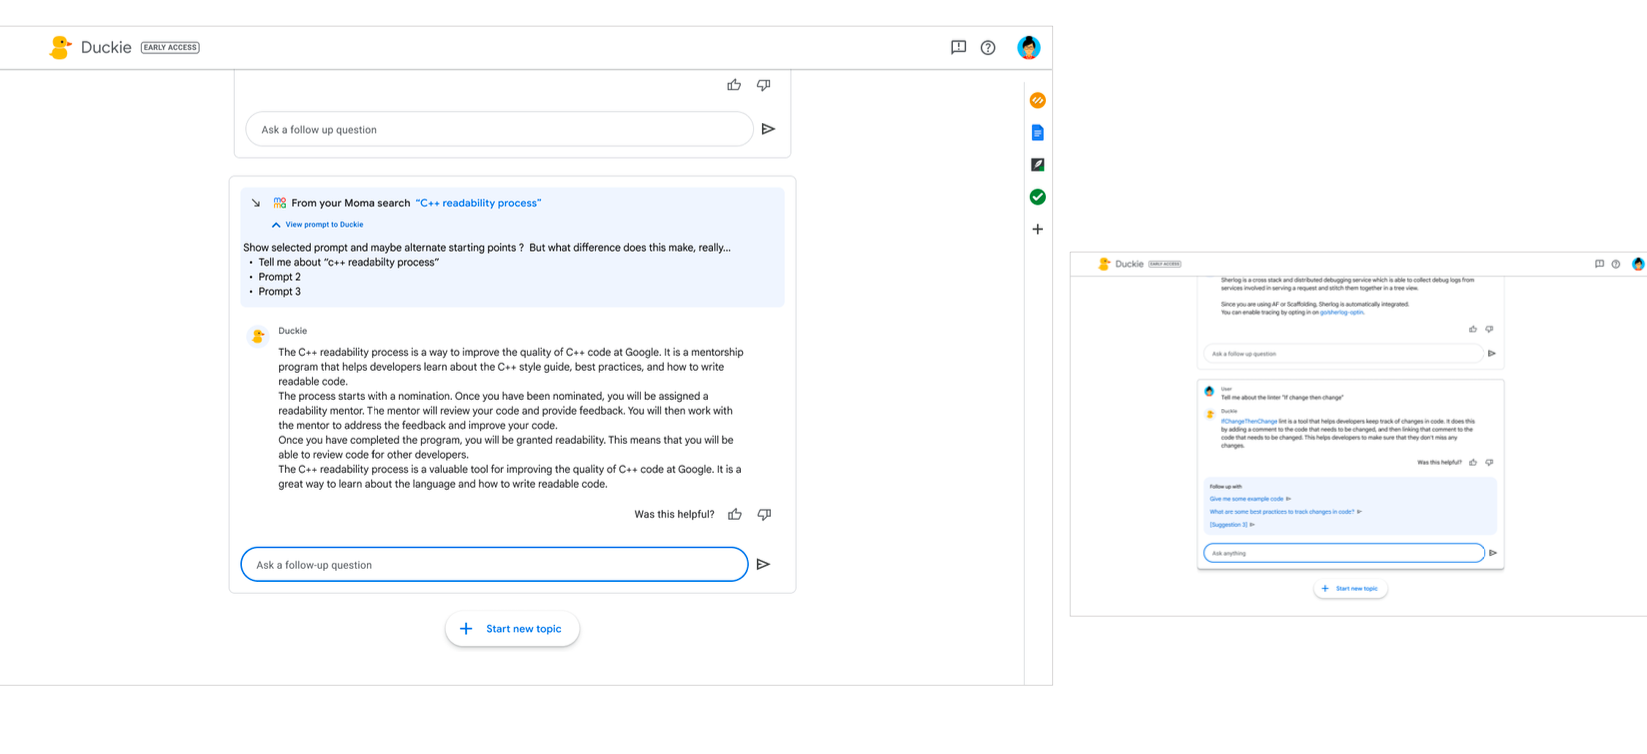Open the blue document icon in the side panel

(x=1038, y=133)
